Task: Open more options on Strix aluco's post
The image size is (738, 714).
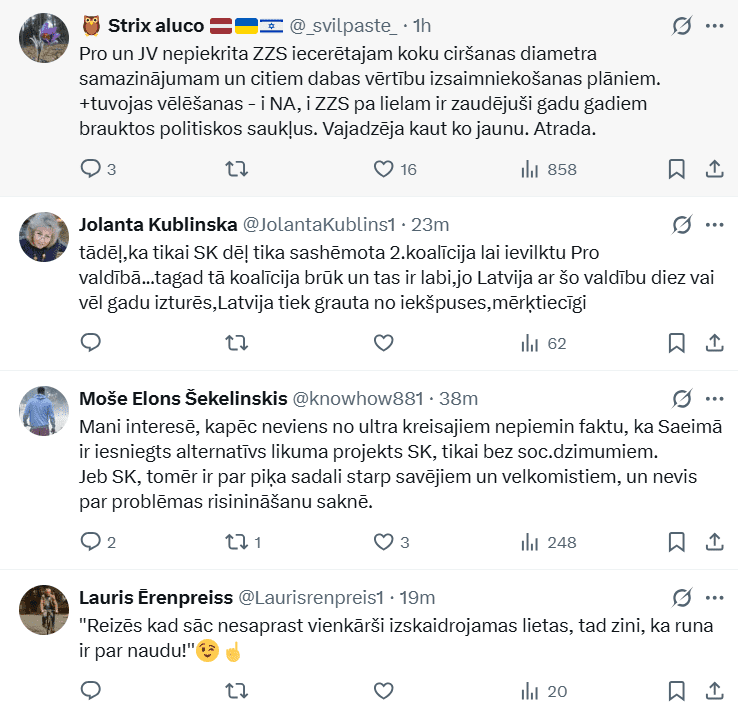Action: pyautogui.click(x=715, y=25)
